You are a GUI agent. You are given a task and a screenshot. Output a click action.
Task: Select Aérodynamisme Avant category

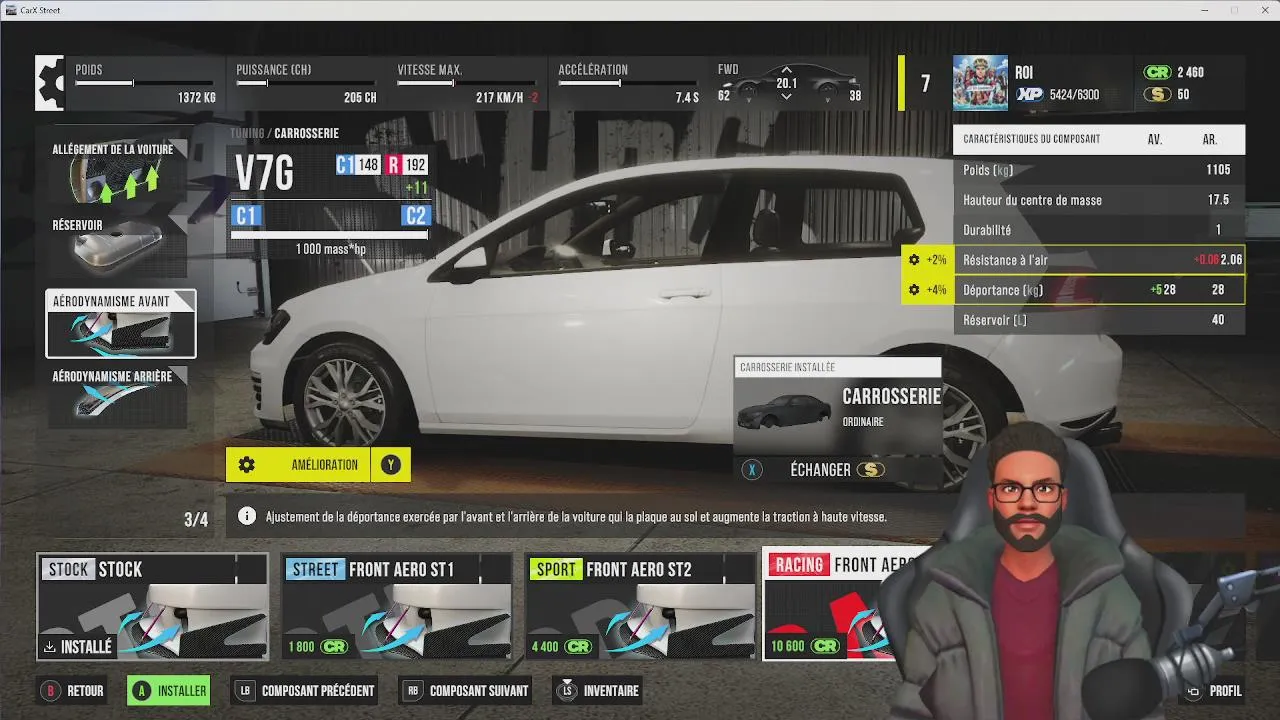click(x=121, y=324)
